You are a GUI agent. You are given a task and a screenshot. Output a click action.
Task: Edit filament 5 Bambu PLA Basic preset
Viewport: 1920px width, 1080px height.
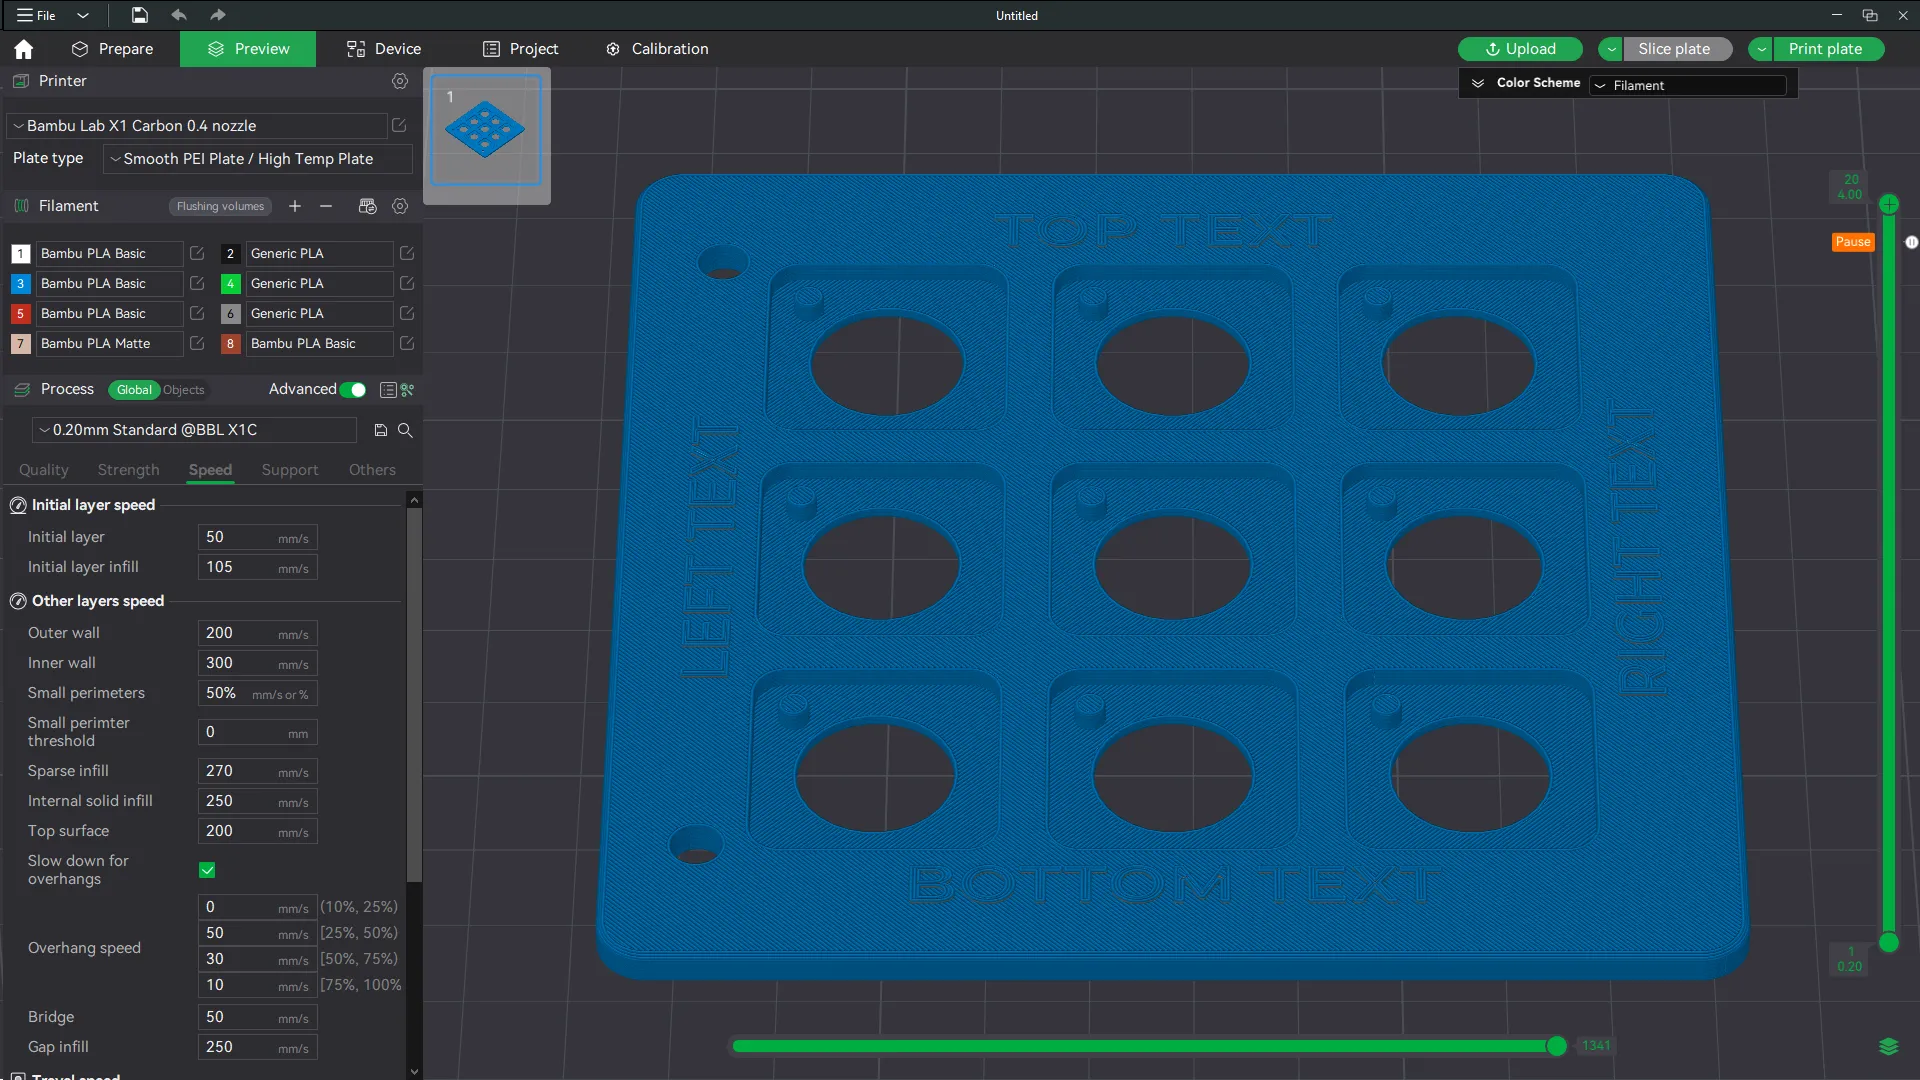[197, 314]
